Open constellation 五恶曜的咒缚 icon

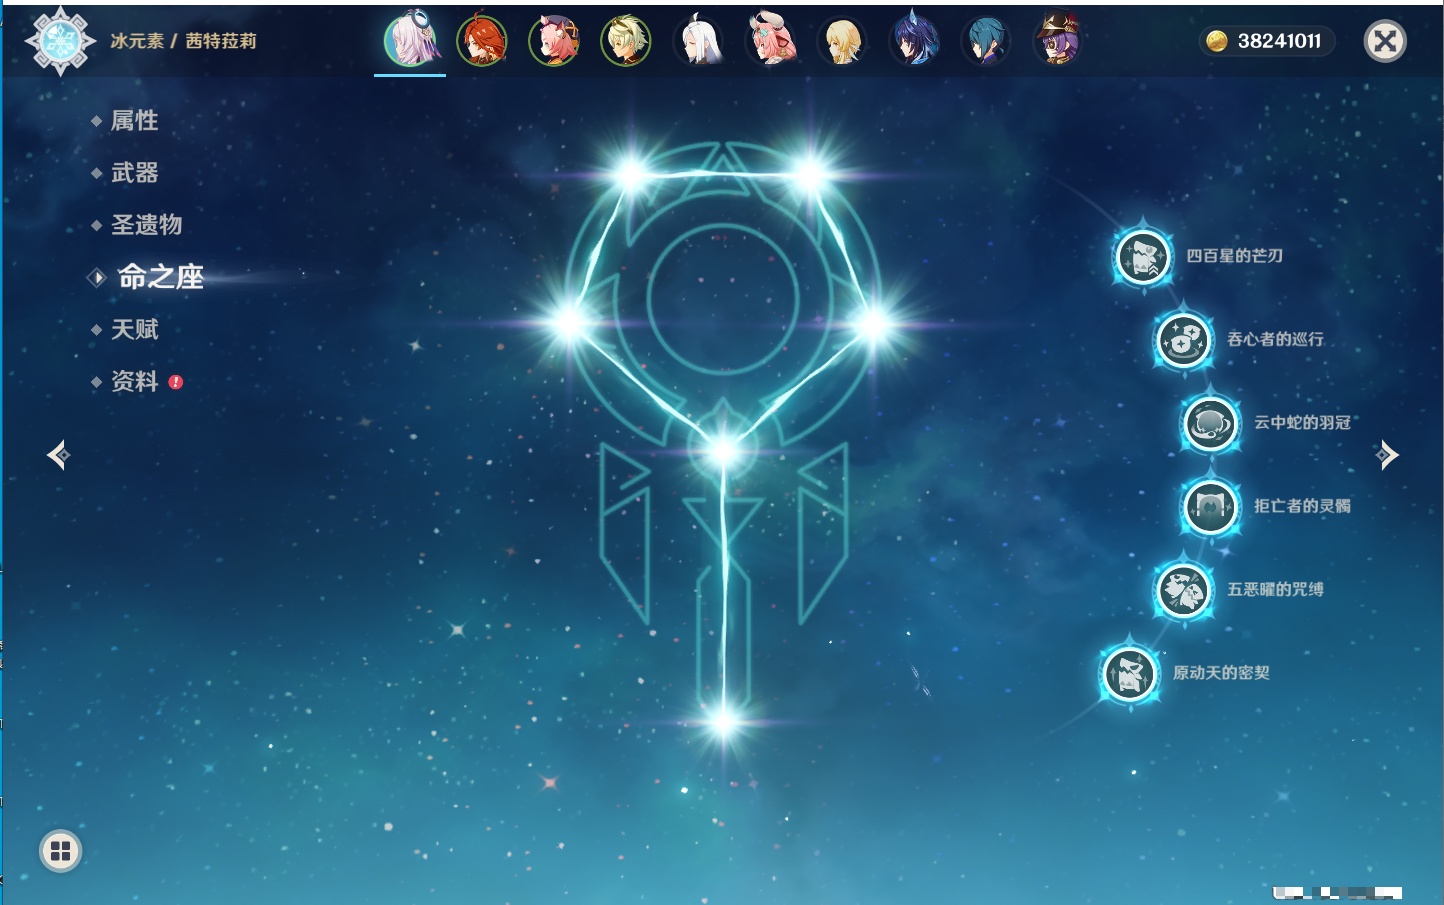(x=1184, y=590)
